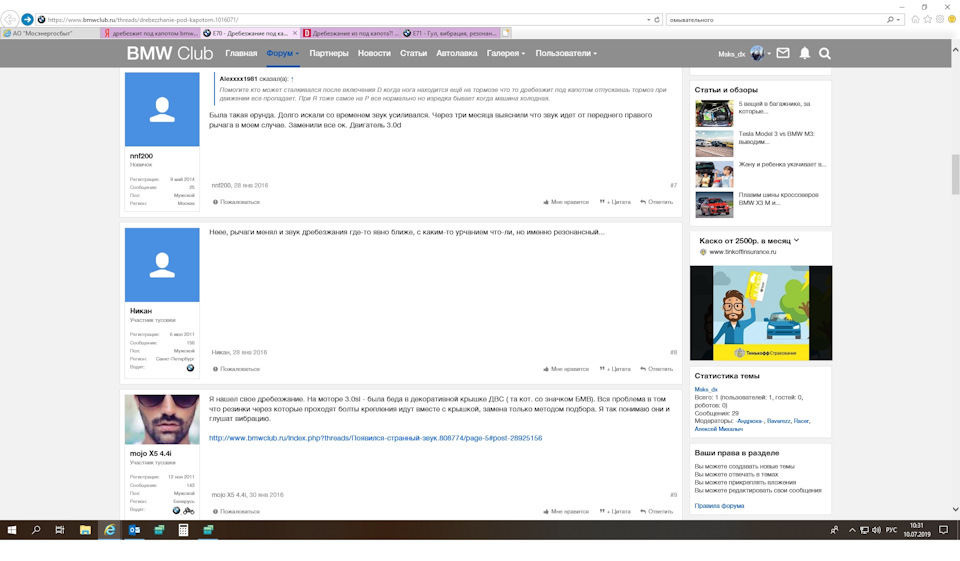Close the E70 Дребезжание tab
Viewport: 960px width, 561px height.
tap(294, 33)
